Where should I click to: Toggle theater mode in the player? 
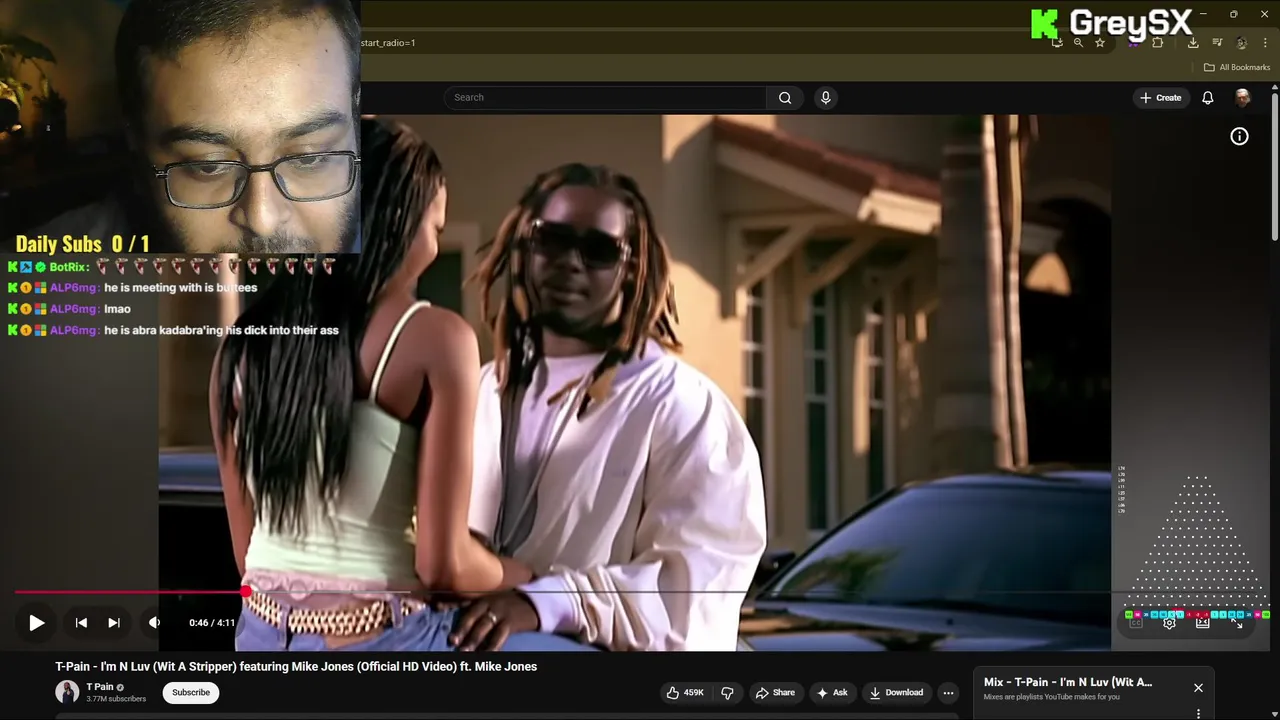[1202, 623]
